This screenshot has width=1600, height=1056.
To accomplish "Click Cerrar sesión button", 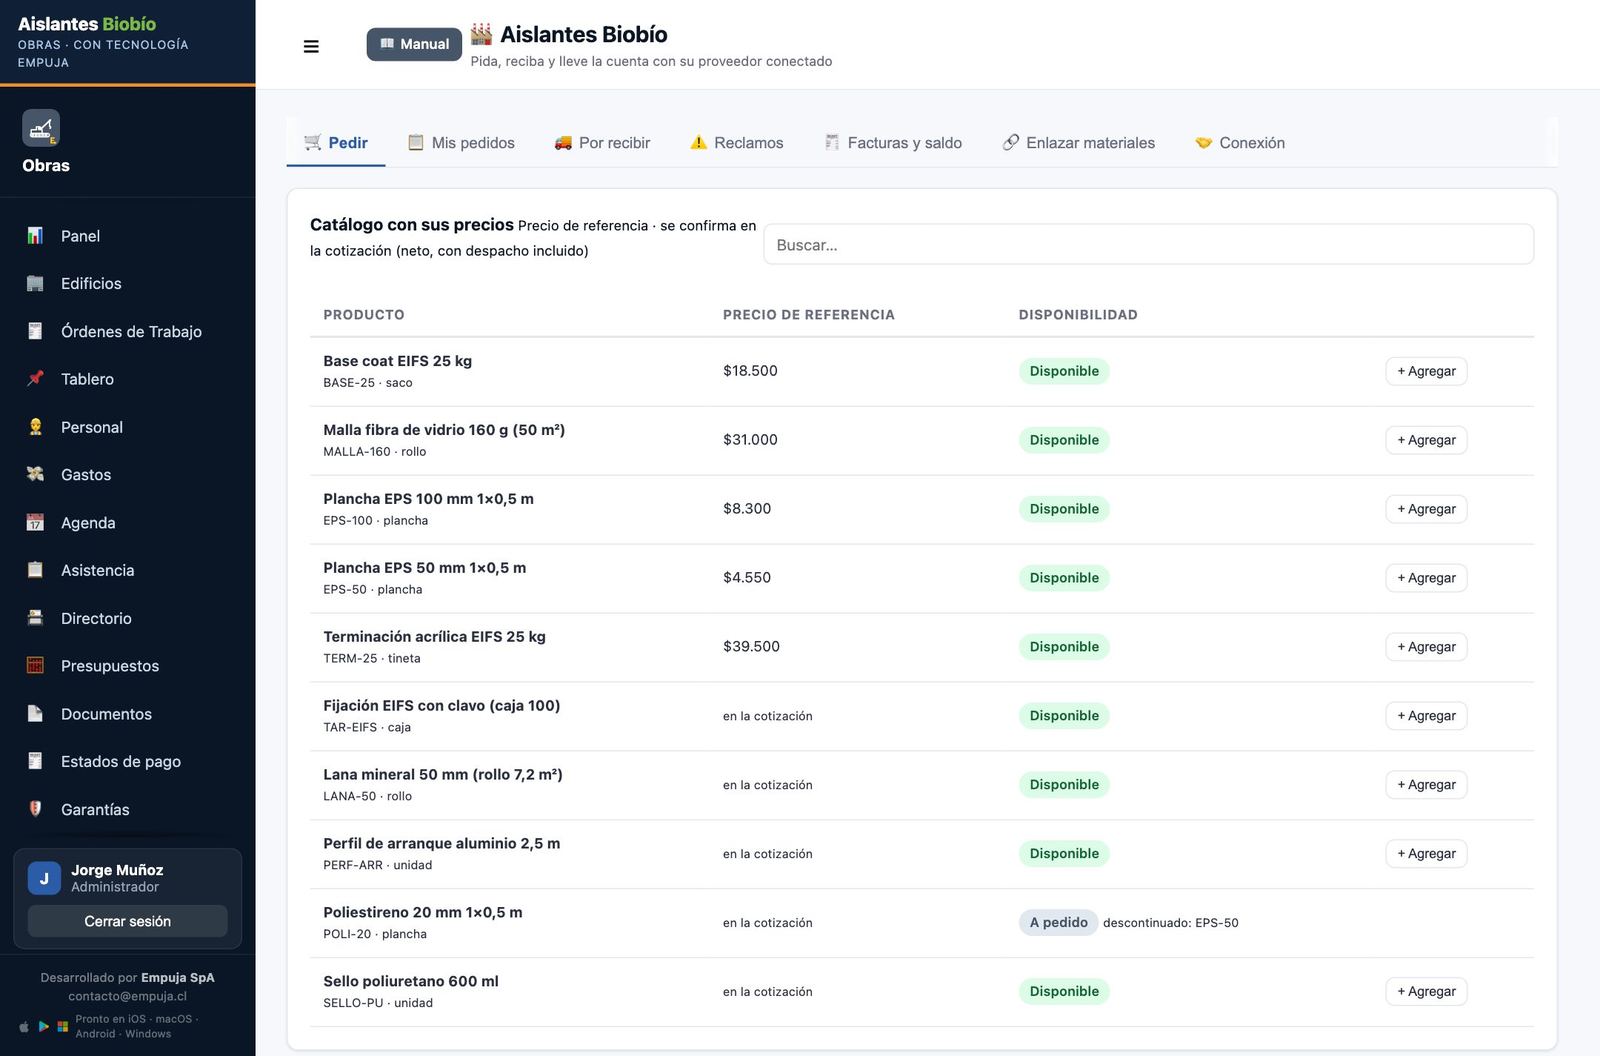I will tap(128, 921).
